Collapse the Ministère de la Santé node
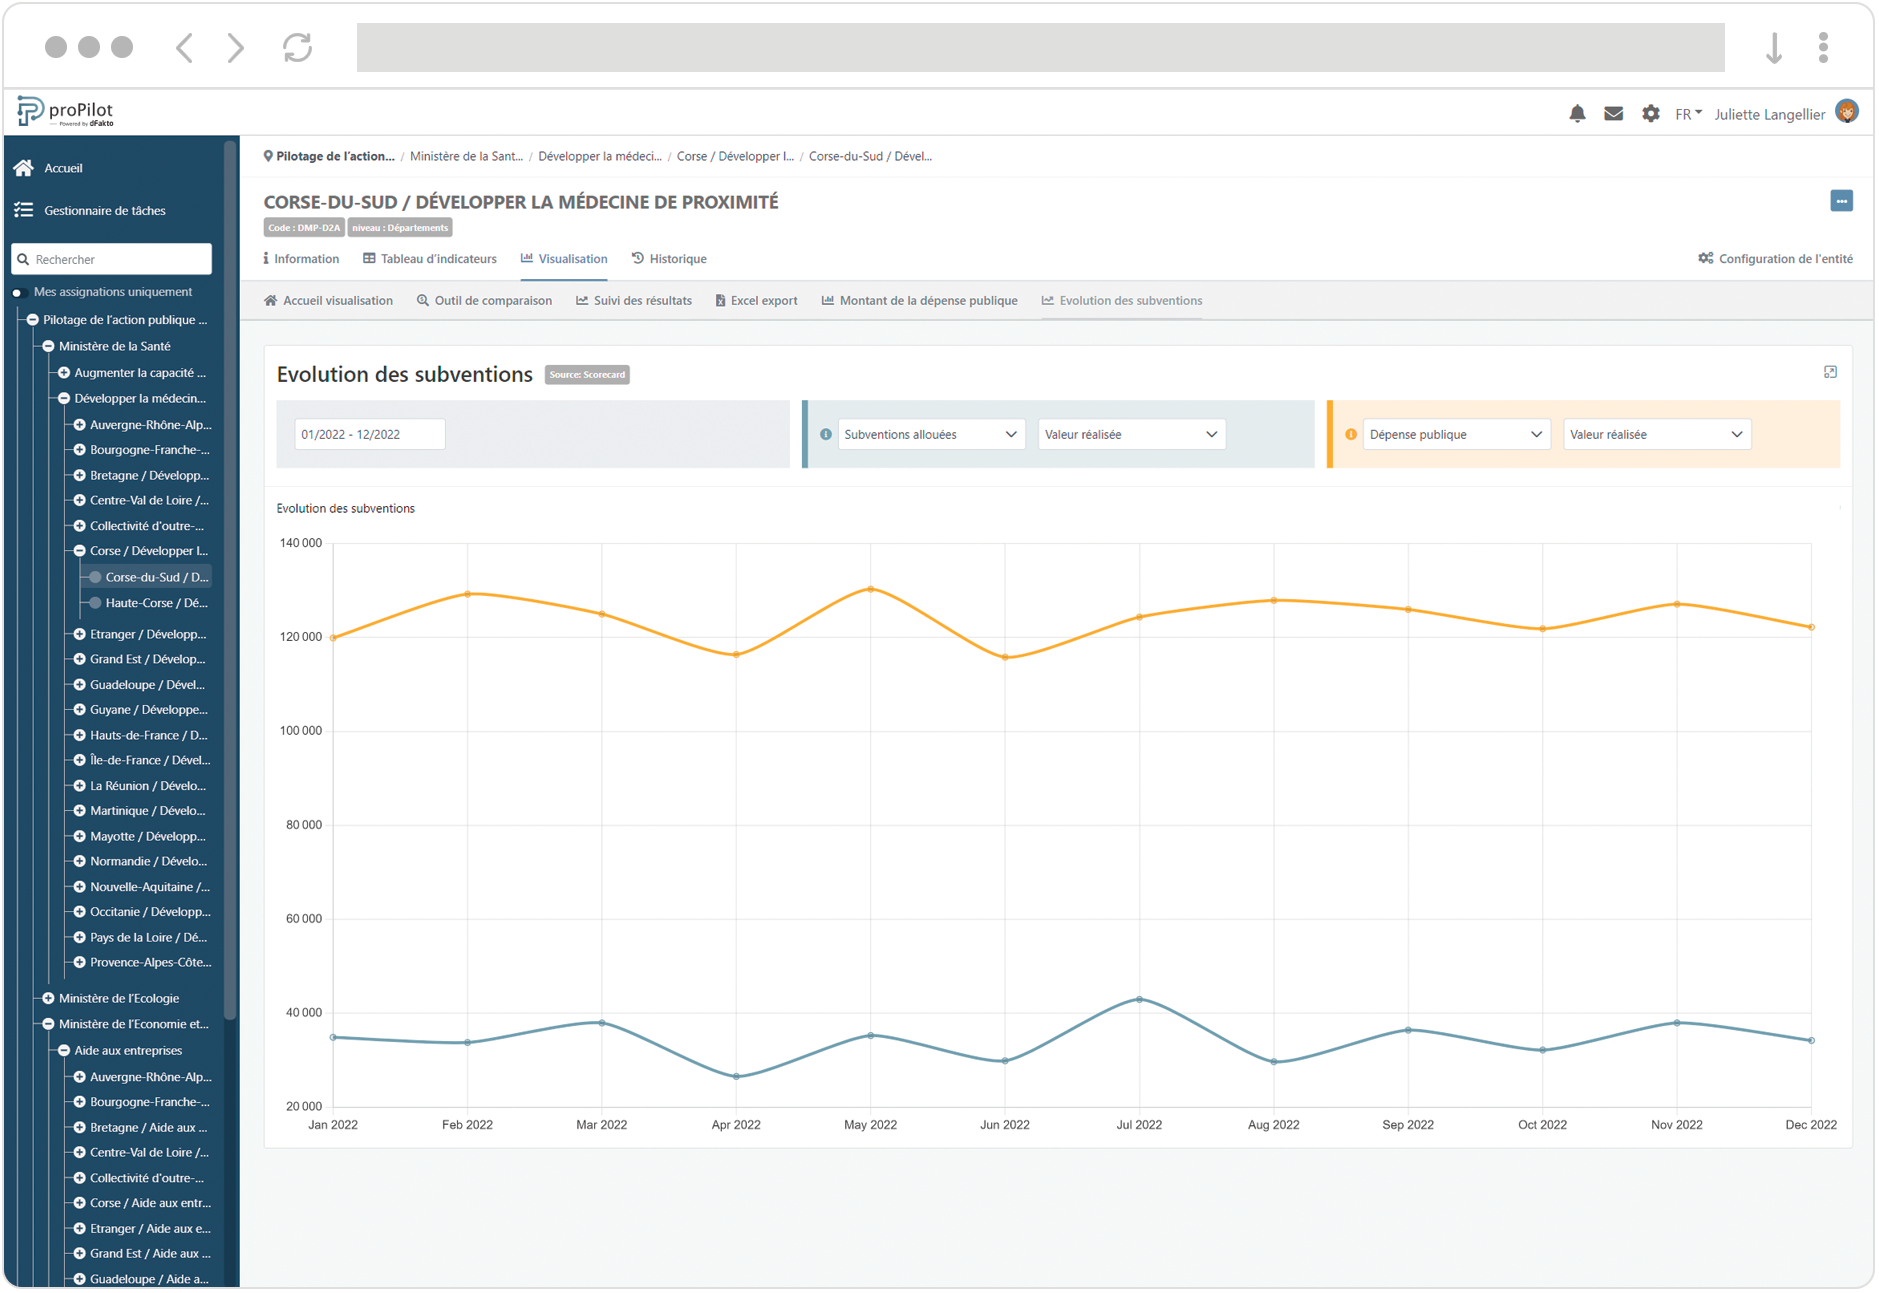The image size is (1879, 1293). [x=48, y=346]
